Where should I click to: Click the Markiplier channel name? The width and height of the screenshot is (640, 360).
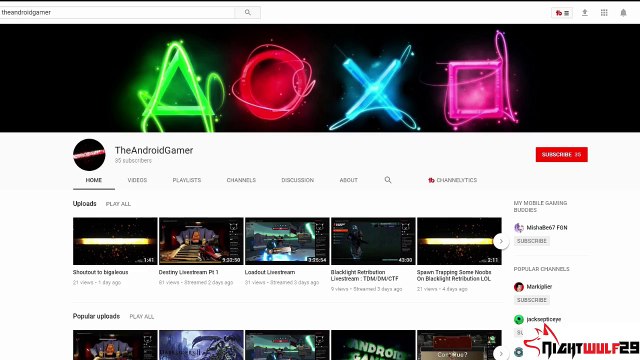[539, 287]
